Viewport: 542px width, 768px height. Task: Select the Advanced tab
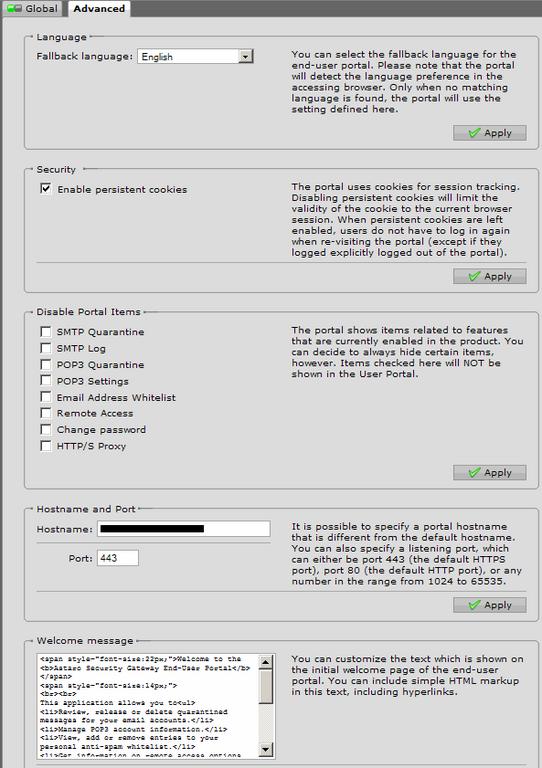[99, 9]
